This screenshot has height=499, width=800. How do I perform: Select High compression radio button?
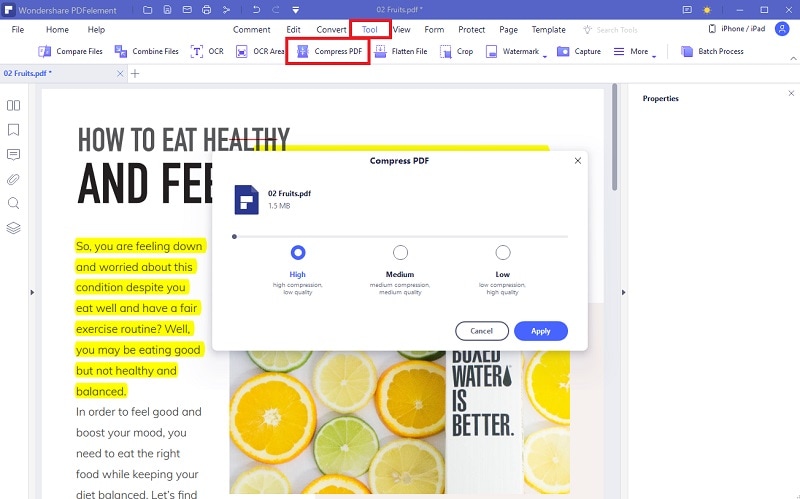pos(298,253)
